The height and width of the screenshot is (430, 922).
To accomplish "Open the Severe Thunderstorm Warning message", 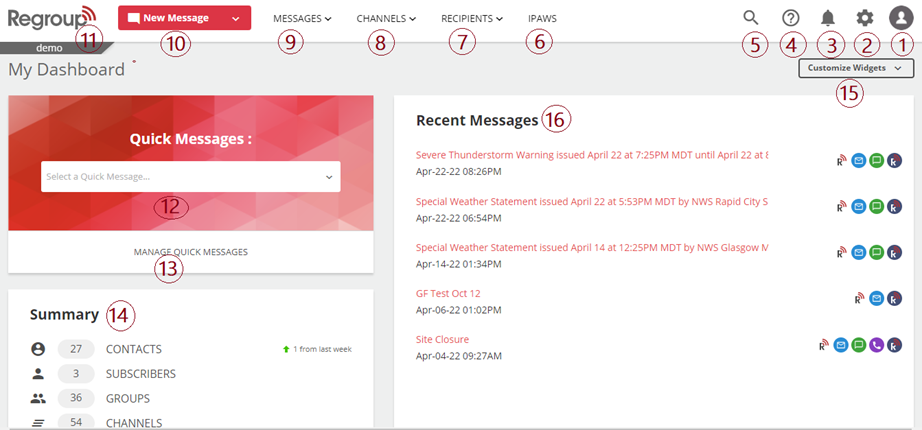I will point(591,155).
